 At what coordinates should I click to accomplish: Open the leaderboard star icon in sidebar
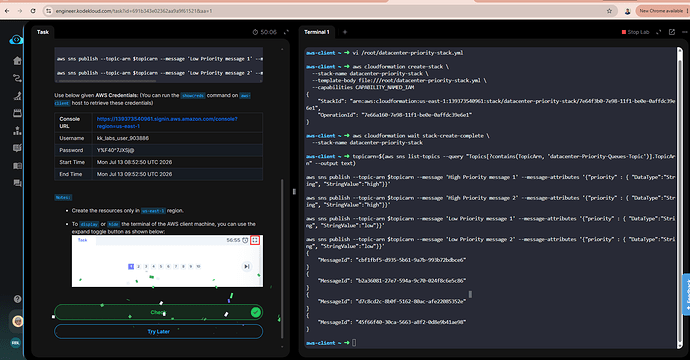[x=17, y=131]
